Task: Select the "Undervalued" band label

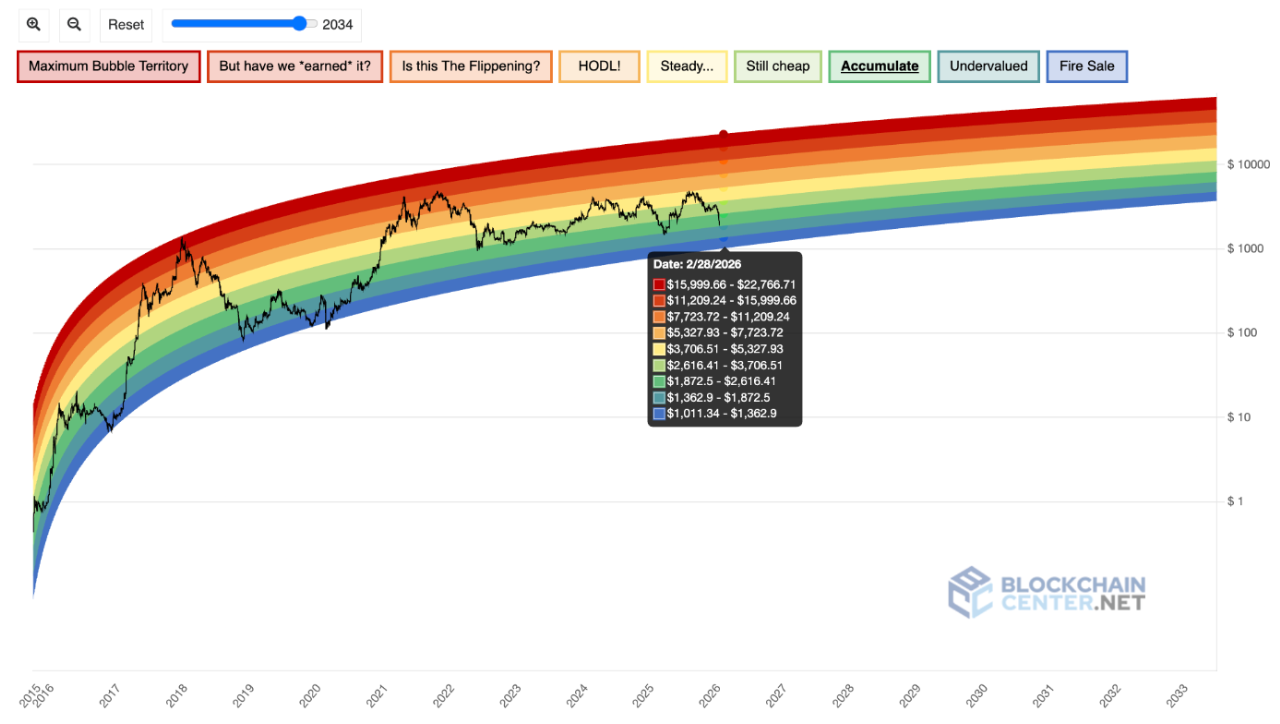Action: tap(988, 65)
